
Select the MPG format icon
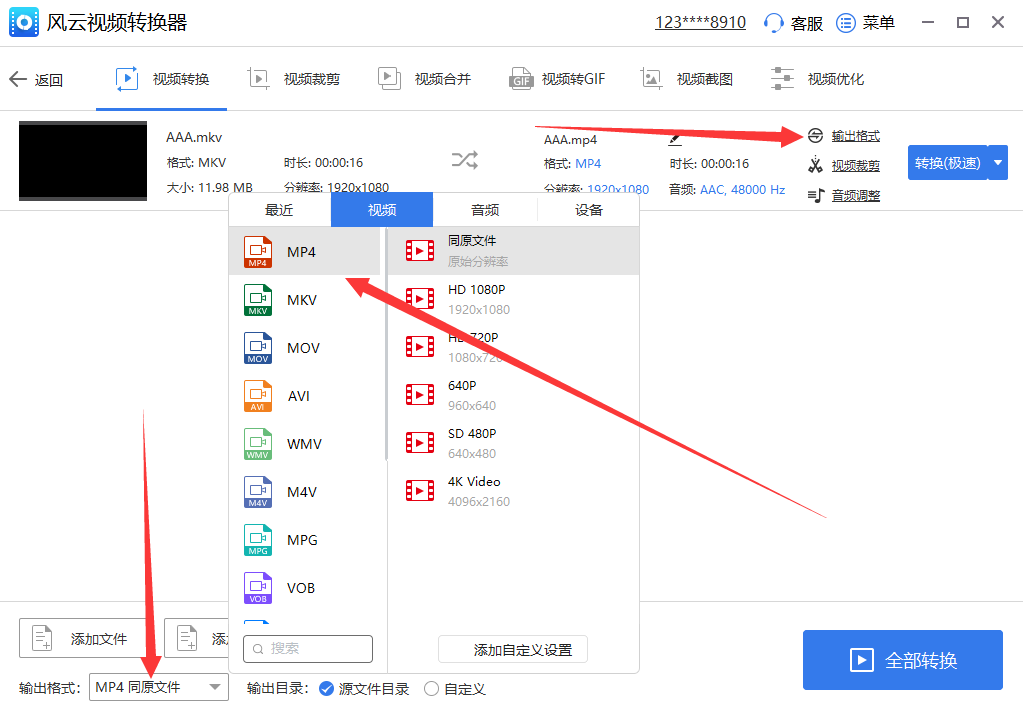[258, 540]
